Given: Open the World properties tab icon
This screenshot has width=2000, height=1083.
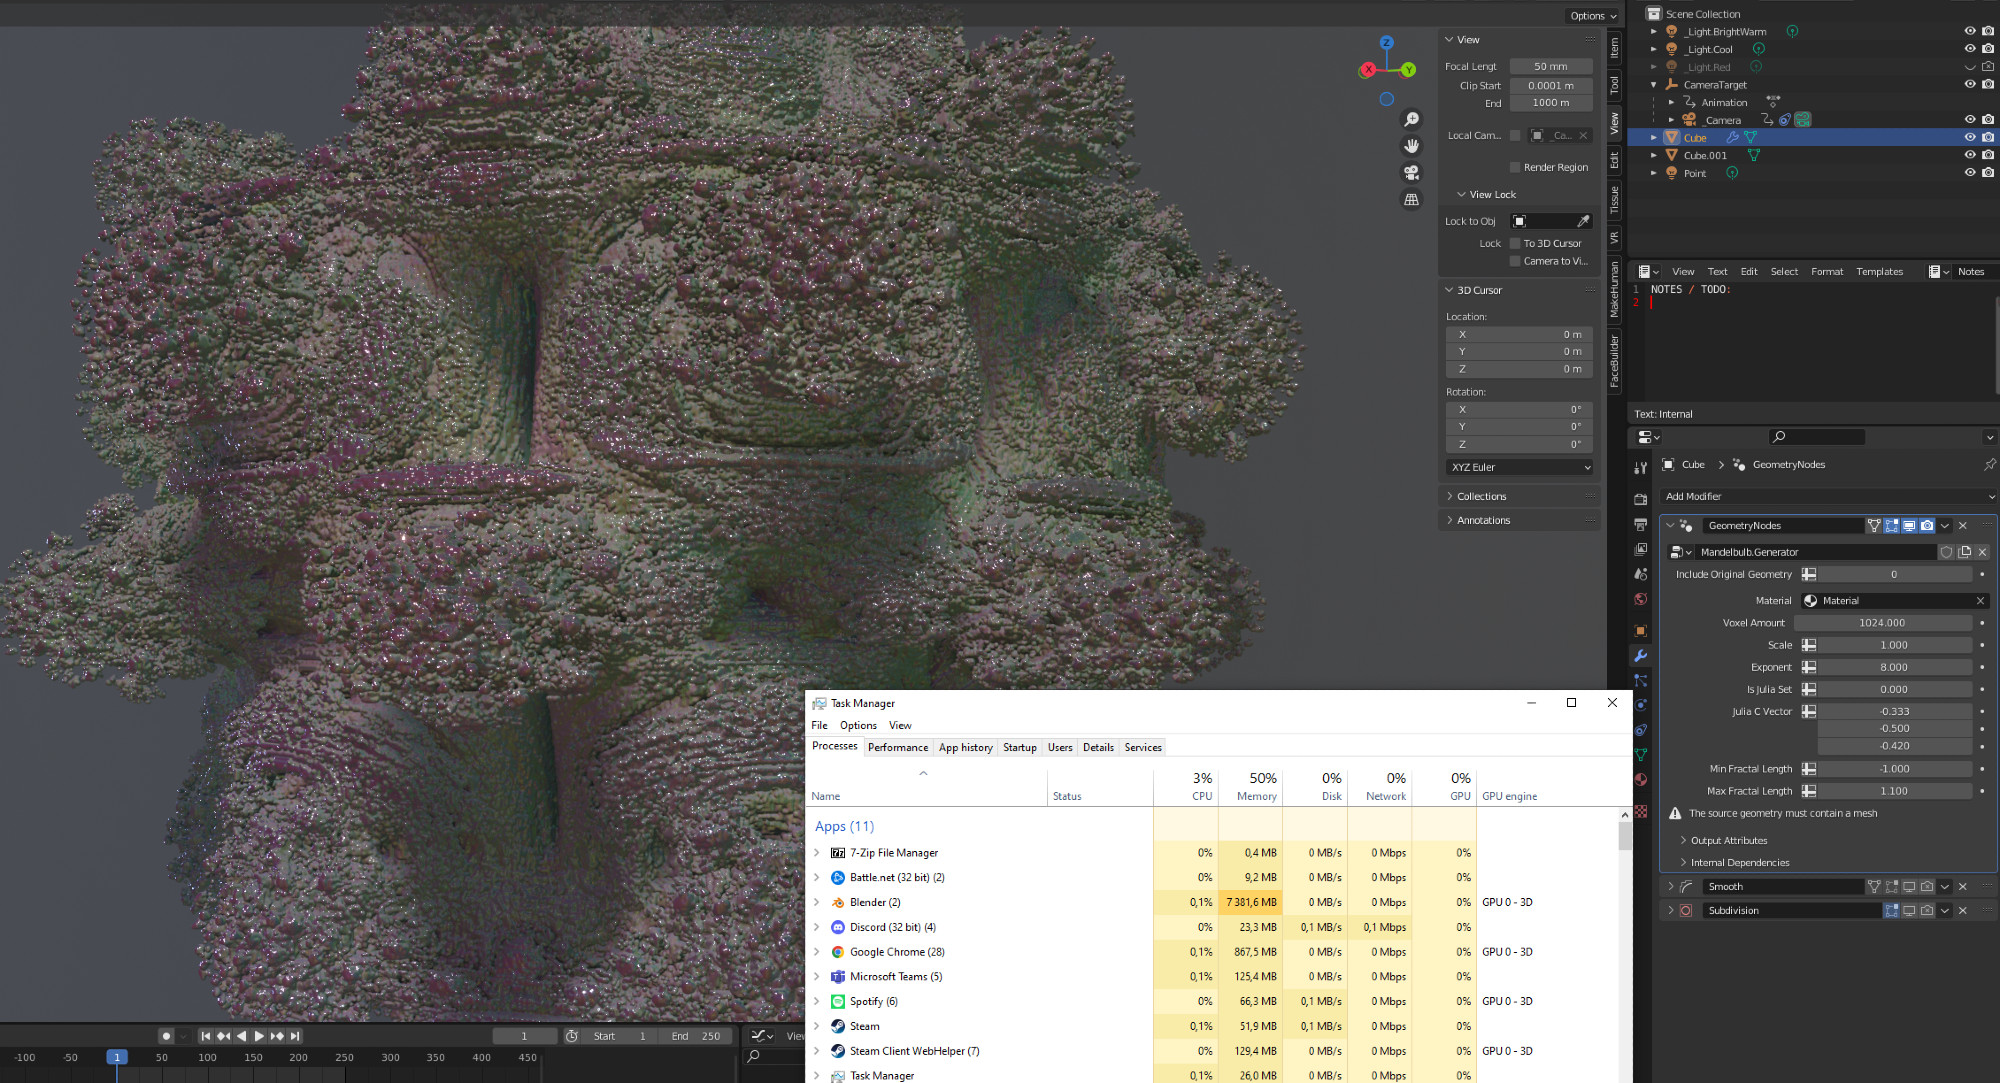Looking at the screenshot, I should [x=1640, y=600].
